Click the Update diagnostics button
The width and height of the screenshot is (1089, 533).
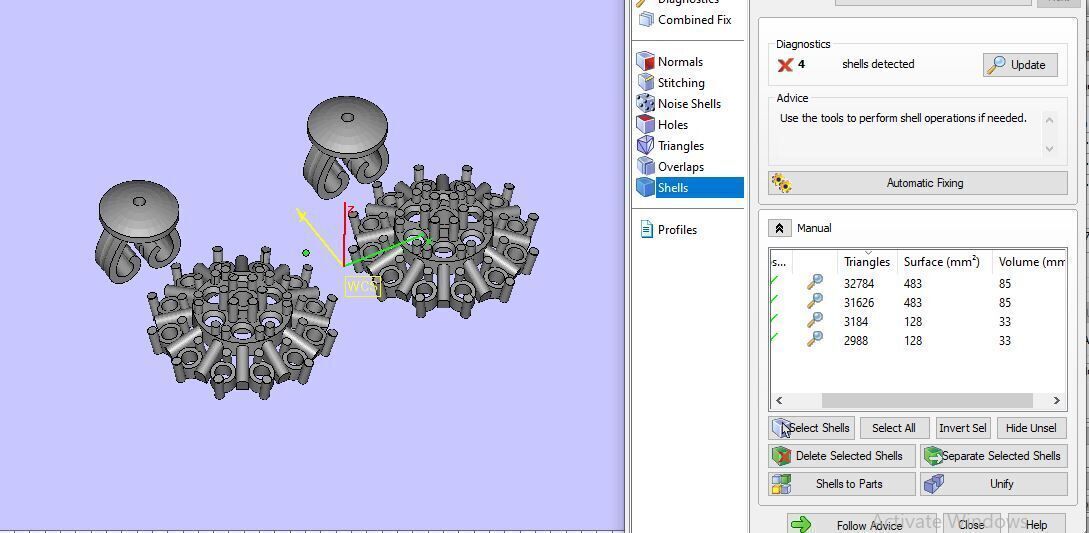coord(1020,65)
